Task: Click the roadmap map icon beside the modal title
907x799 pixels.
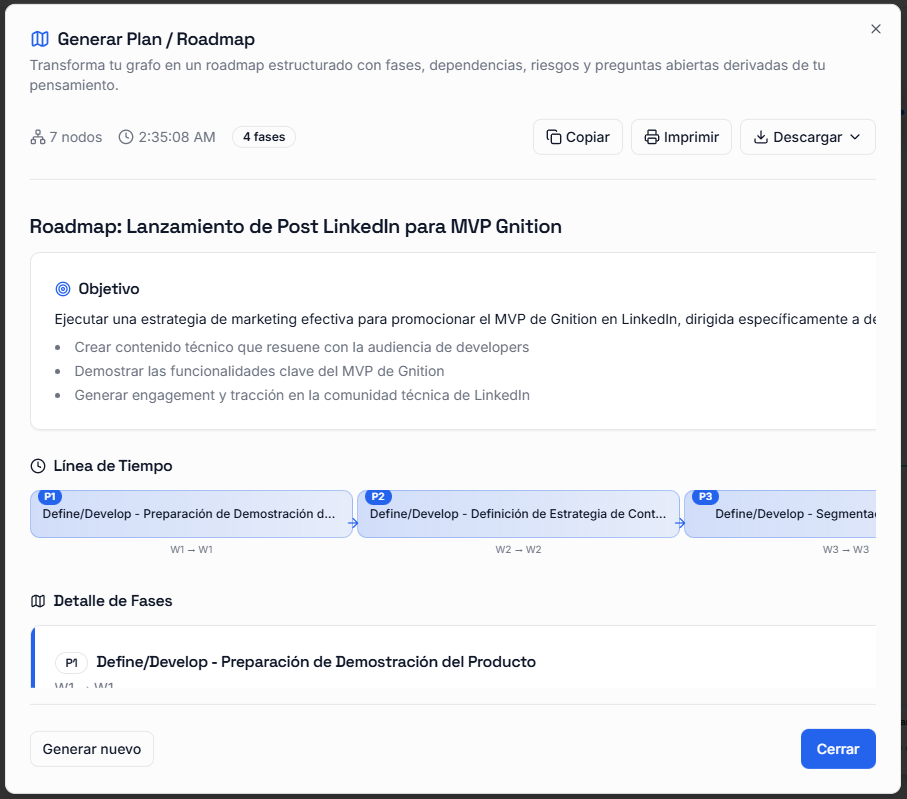Action: pos(38,39)
